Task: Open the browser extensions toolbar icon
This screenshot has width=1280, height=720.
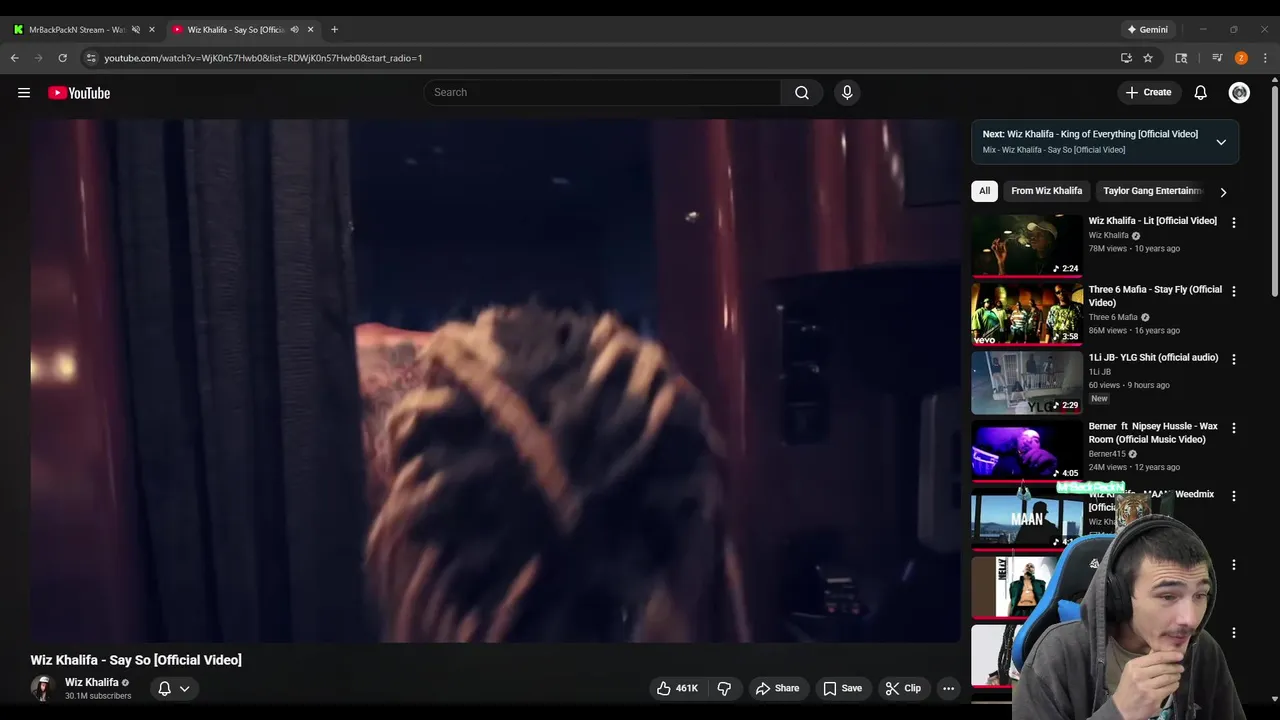Action: pyautogui.click(x=1181, y=58)
